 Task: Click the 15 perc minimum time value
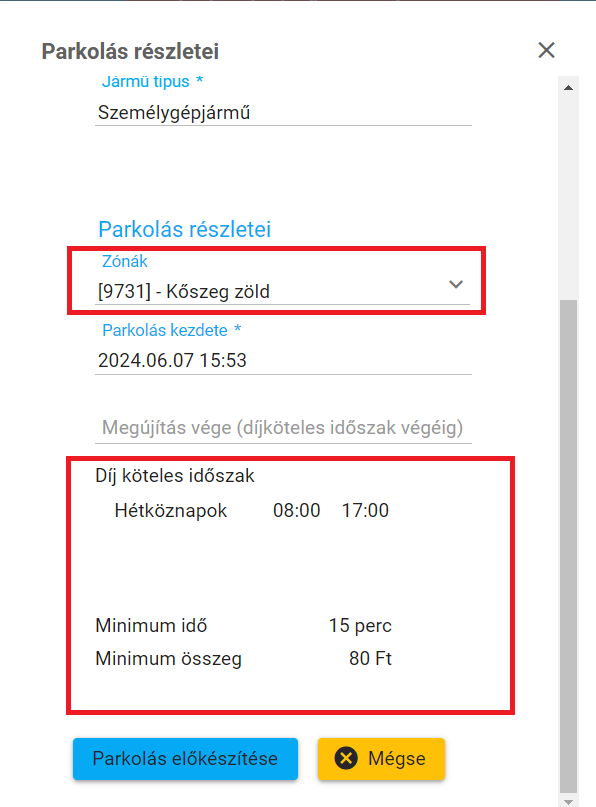pos(360,626)
